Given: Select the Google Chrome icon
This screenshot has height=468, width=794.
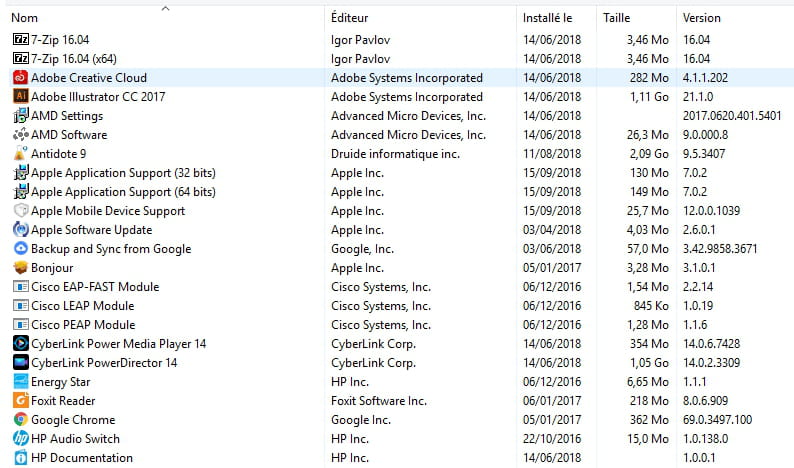Looking at the screenshot, I should 20,419.
